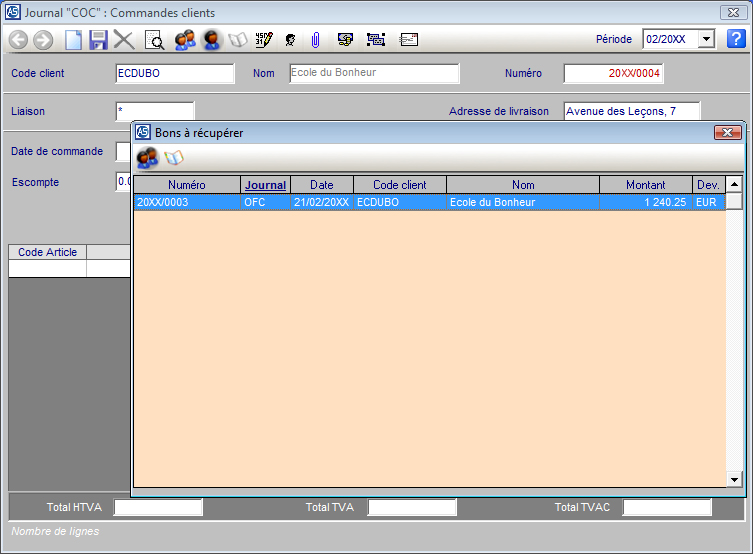Click the new document icon

pyautogui.click(x=73, y=40)
